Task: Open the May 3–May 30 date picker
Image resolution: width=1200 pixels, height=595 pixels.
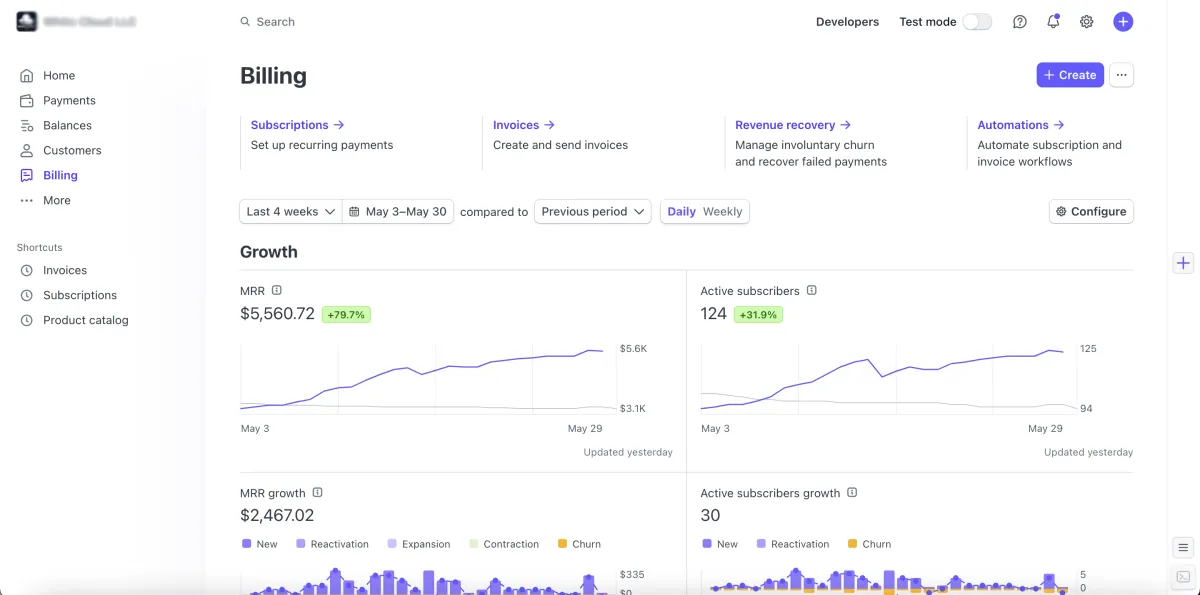Action: click(x=398, y=212)
